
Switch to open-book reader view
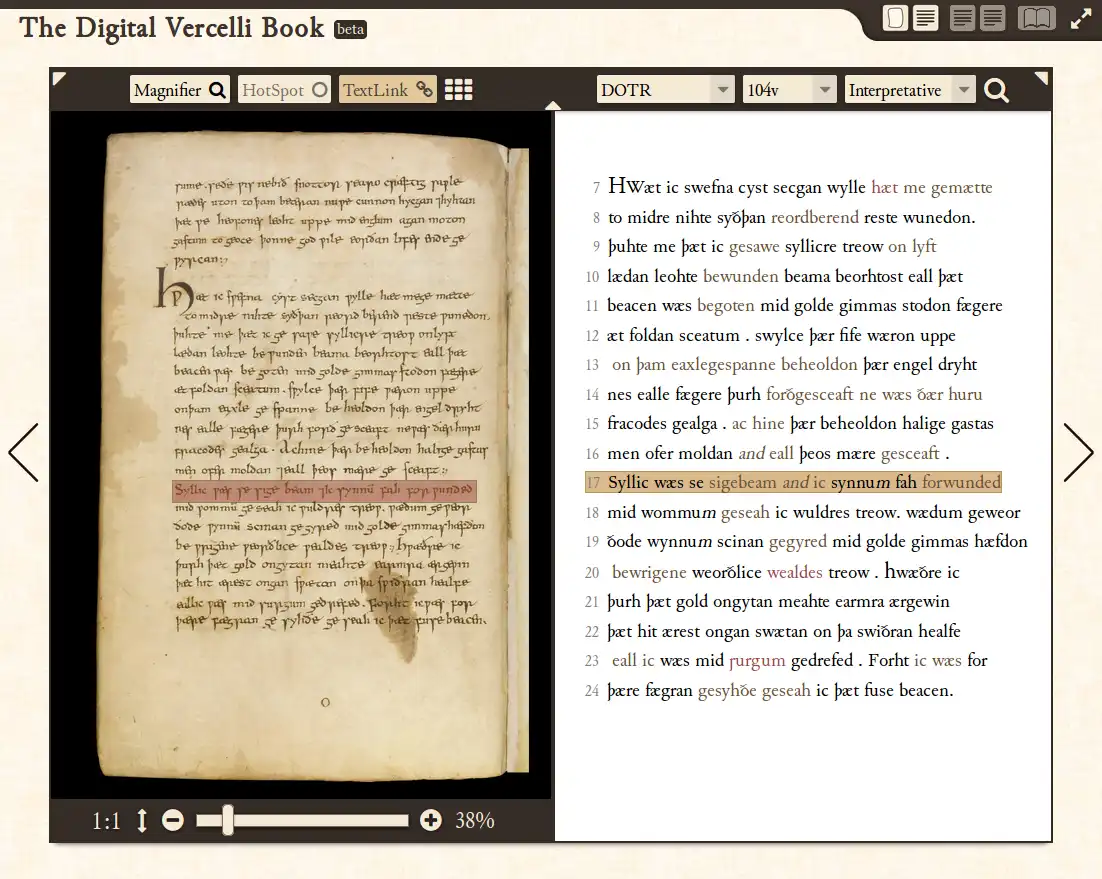tap(1037, 18)
